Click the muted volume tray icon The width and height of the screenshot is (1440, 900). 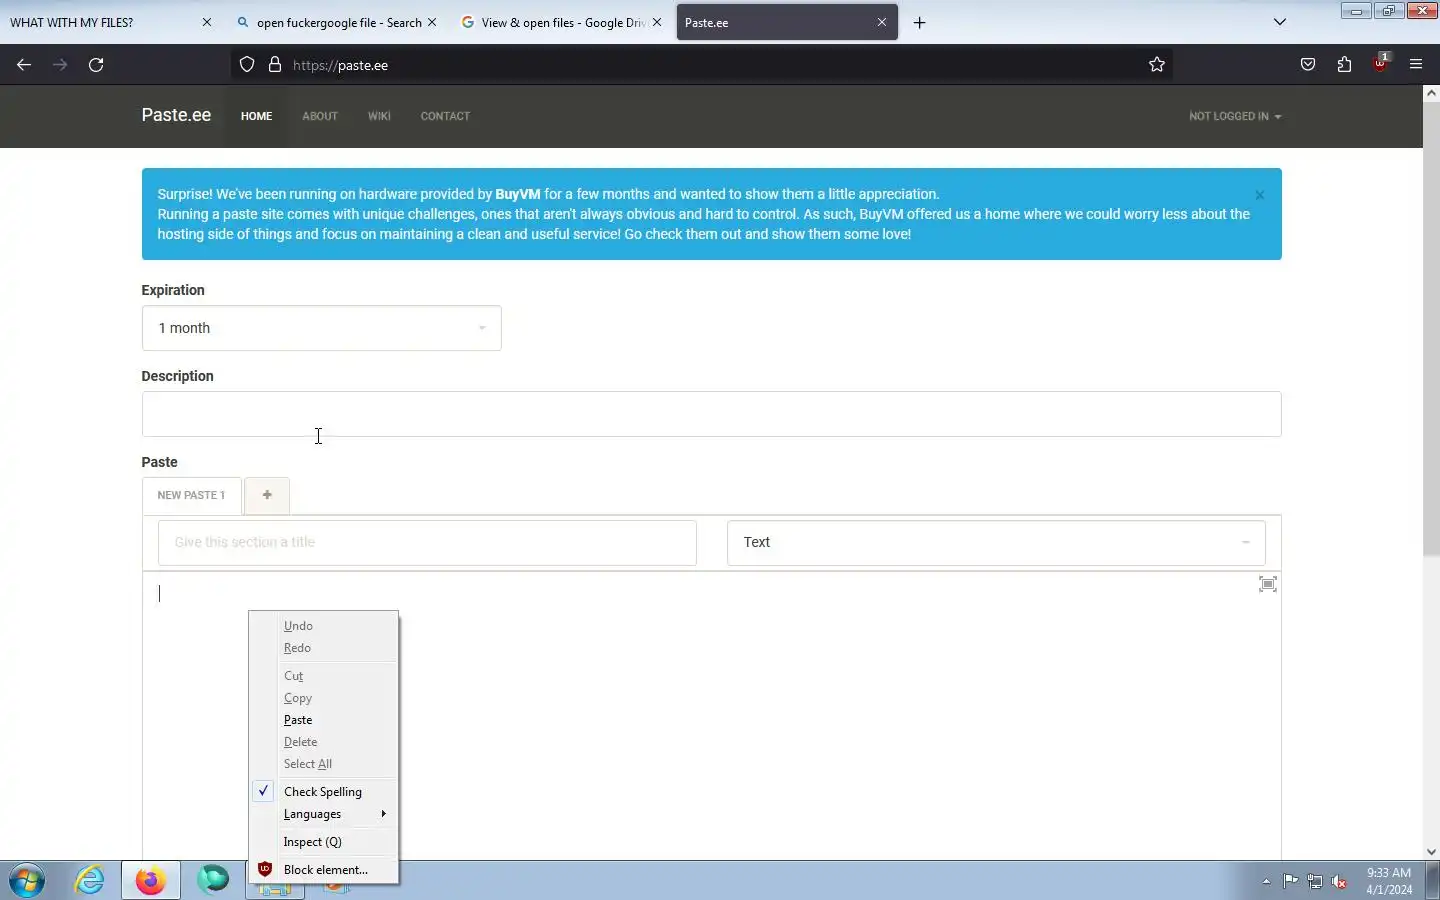(x=1340, y=881)
